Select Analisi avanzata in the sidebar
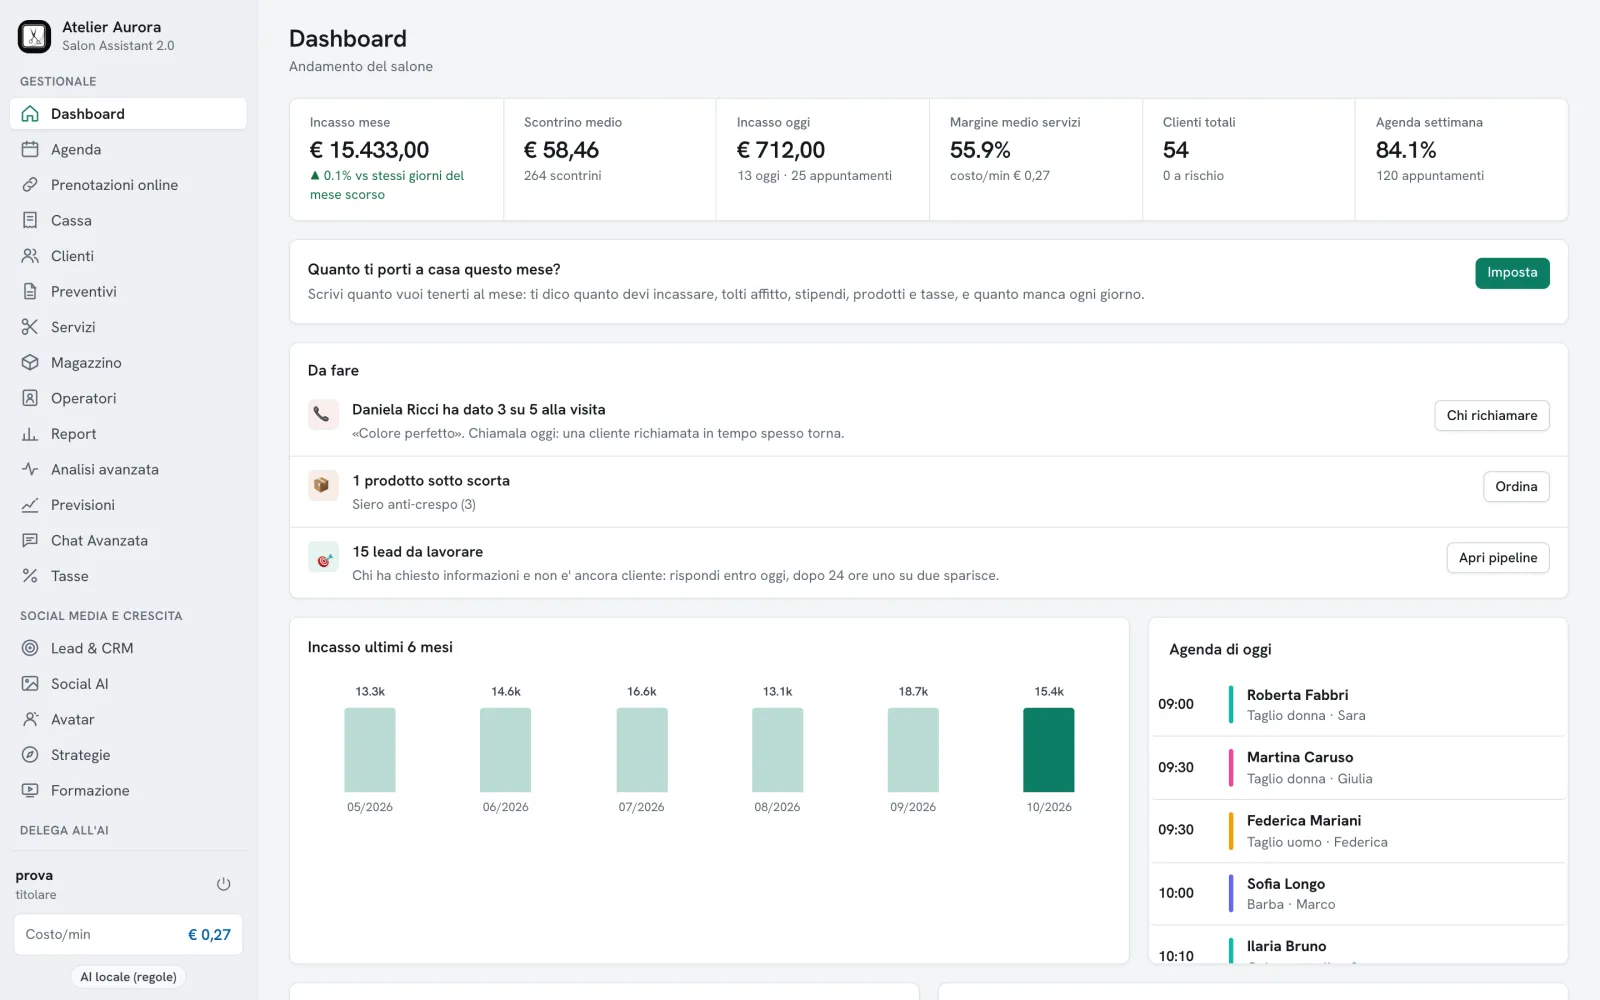Image resolution: width=1600 pixels, height=1000 pixels. [x=128, y=469]
